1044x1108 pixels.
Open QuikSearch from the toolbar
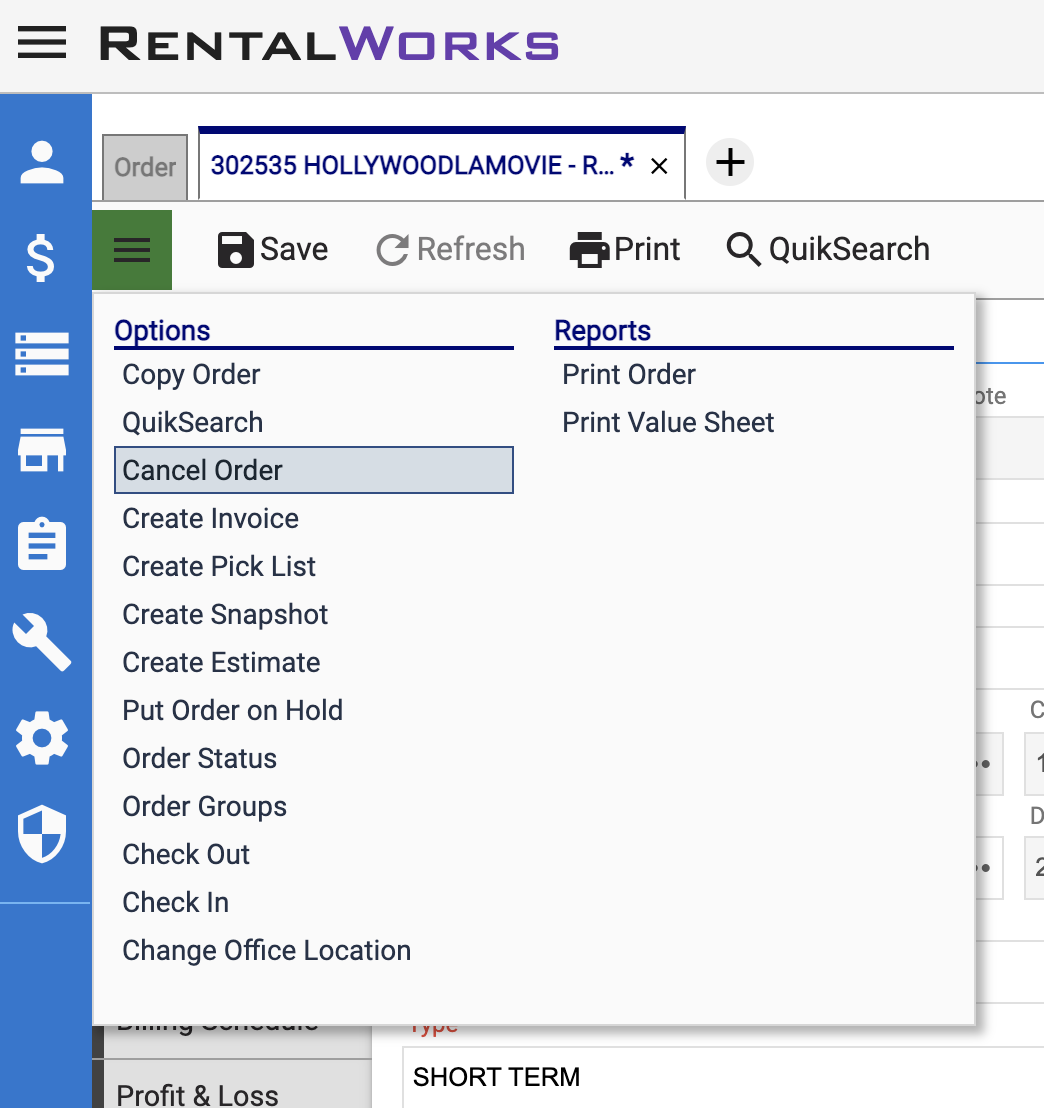(828, 250)
